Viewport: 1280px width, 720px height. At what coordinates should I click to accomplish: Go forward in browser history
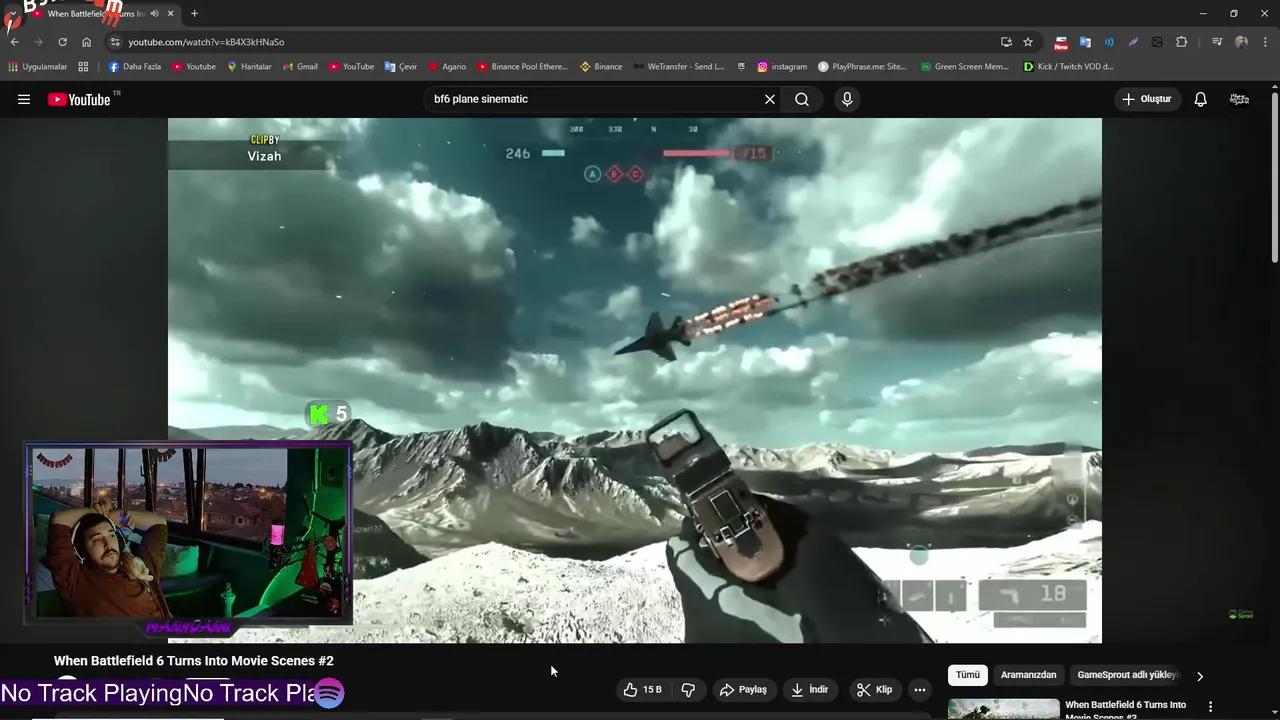click(39, 42)
